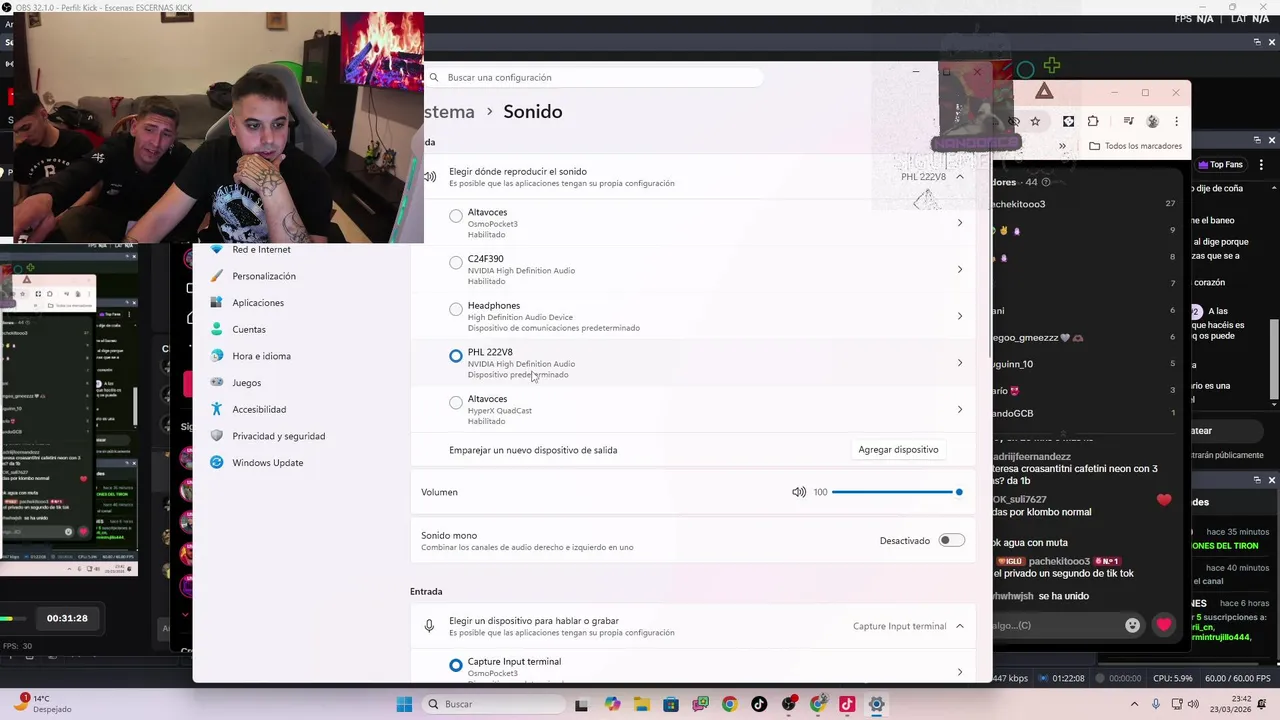Select the HyperX QuadCast Altavoces radio

coord(456,402)
